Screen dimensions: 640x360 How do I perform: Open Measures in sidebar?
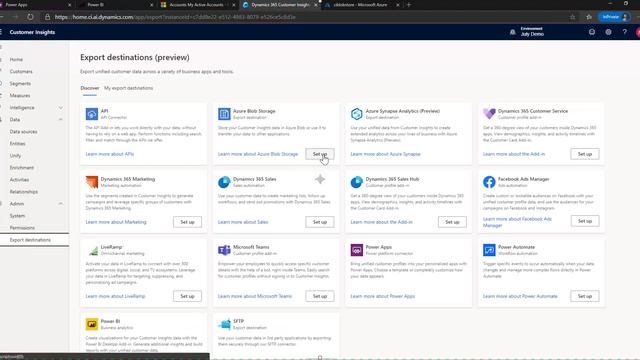(20, 96)
